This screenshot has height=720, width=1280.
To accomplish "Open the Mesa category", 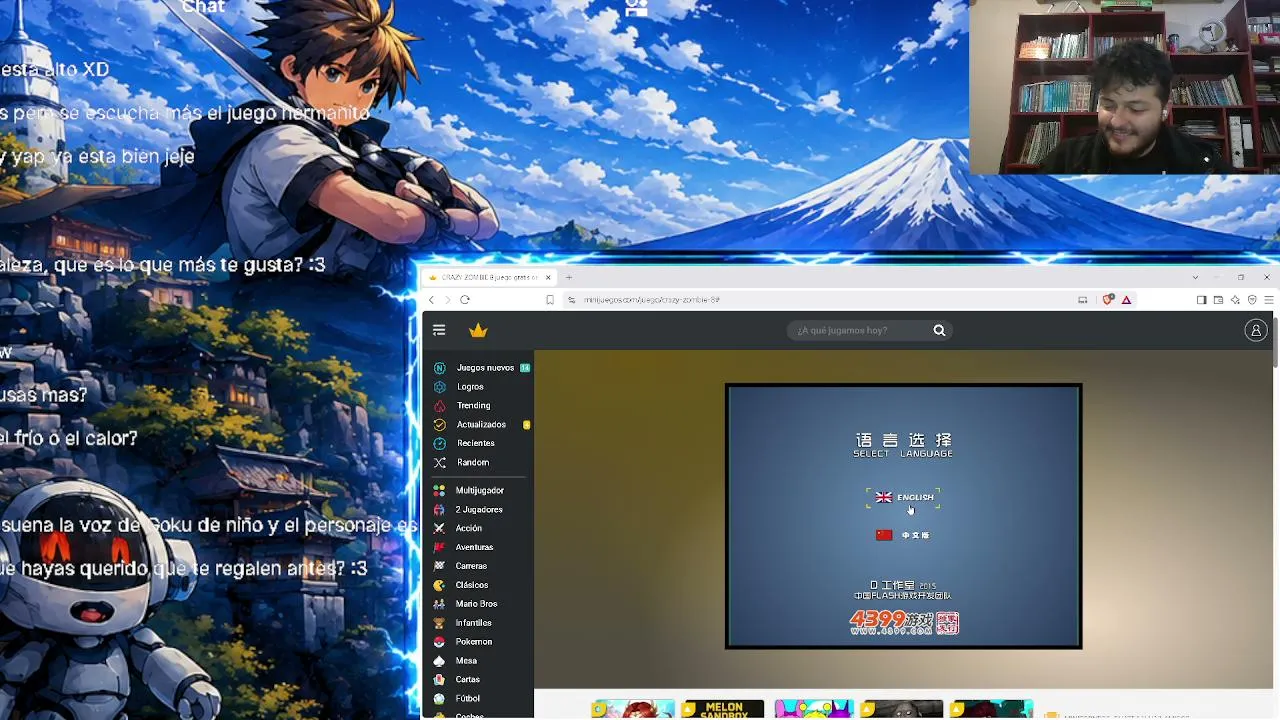I will pos(466,661).
